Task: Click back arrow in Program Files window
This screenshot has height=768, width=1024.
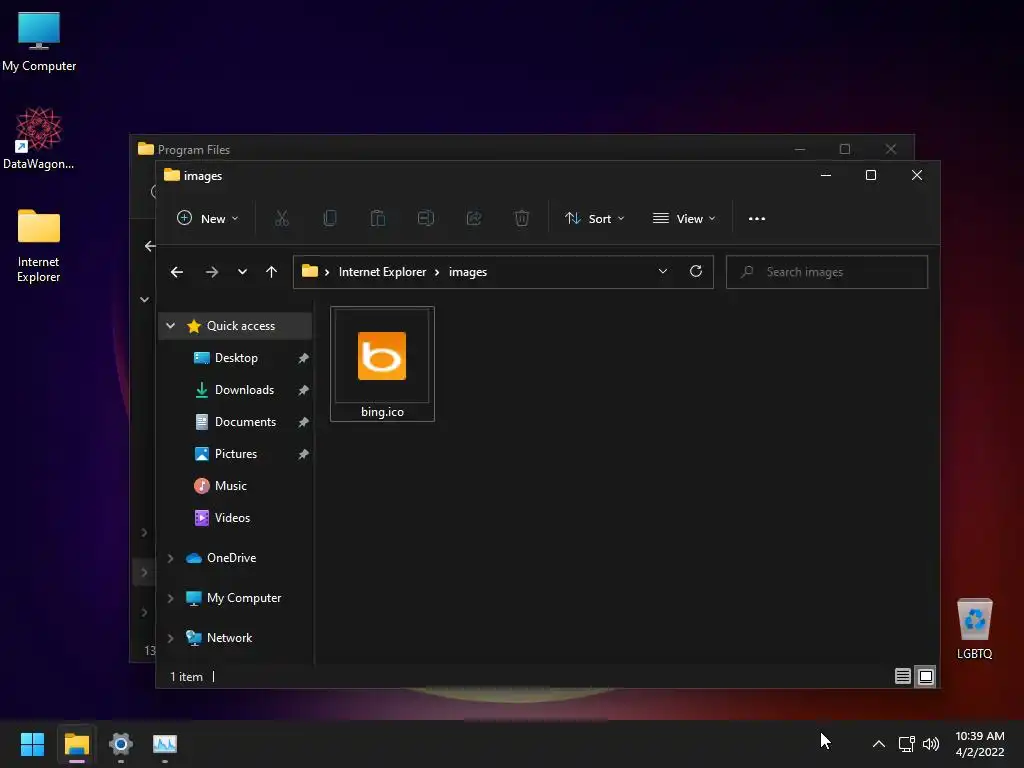Action: click(x=150, y=246)
